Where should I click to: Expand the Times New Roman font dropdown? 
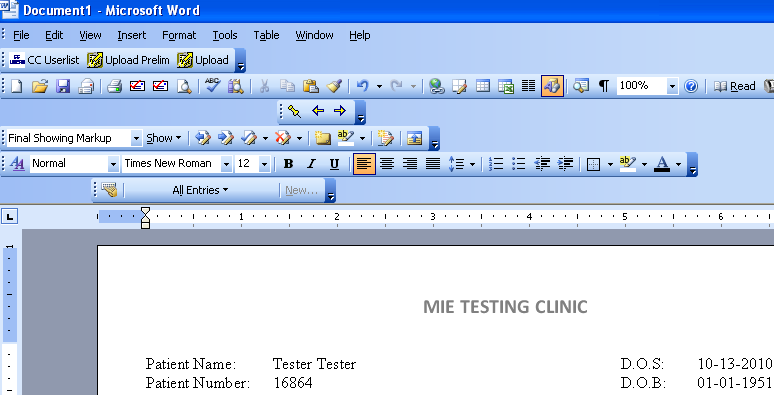point(226,164)
